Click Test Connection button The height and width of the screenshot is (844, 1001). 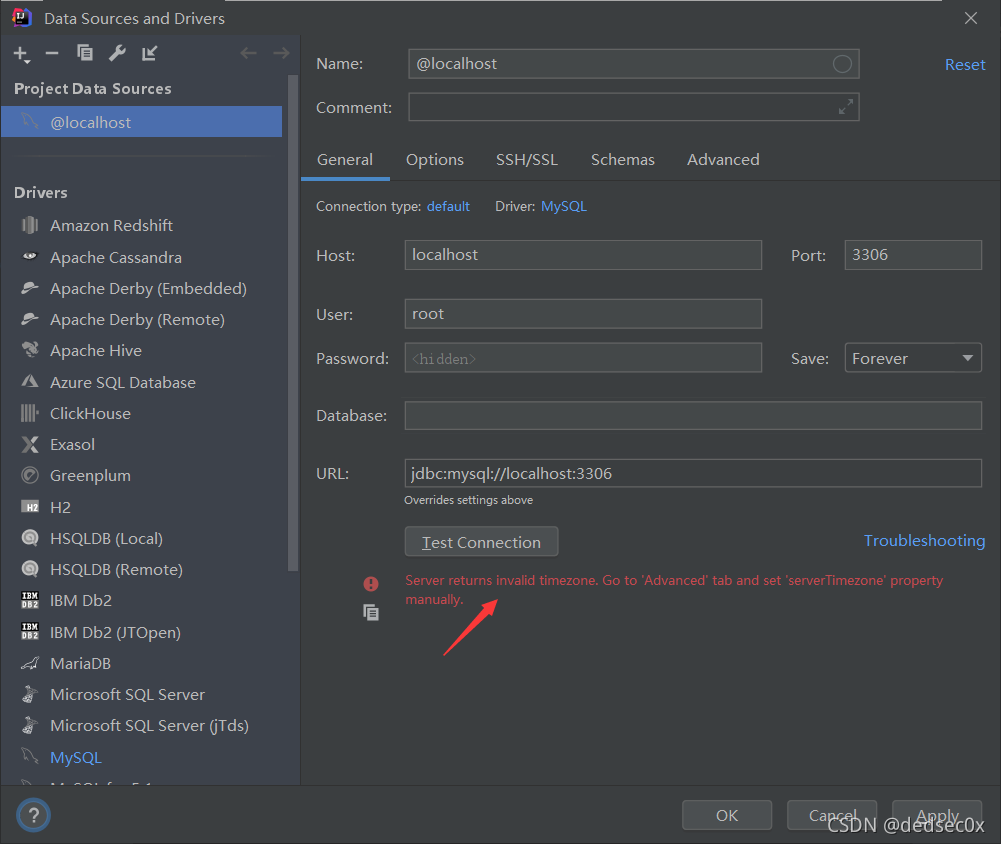click(x=481, y=542)
